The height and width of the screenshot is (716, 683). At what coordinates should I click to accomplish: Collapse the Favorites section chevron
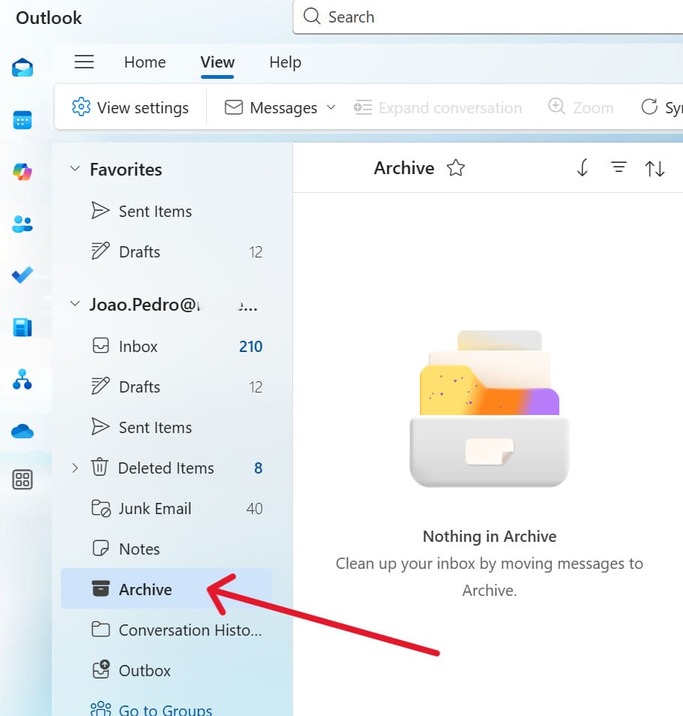[x=75, y=168]
